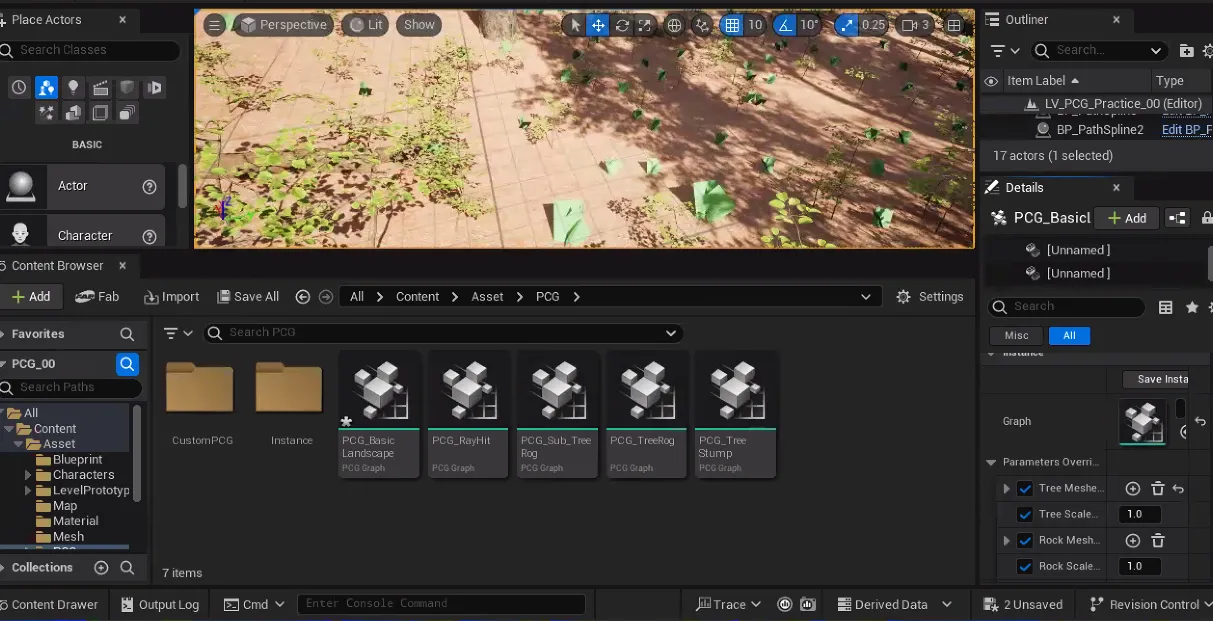Viewport: 1213px width, 621px height.
Task: Expand the Characters folder in tree
Action: pos(28,475)
